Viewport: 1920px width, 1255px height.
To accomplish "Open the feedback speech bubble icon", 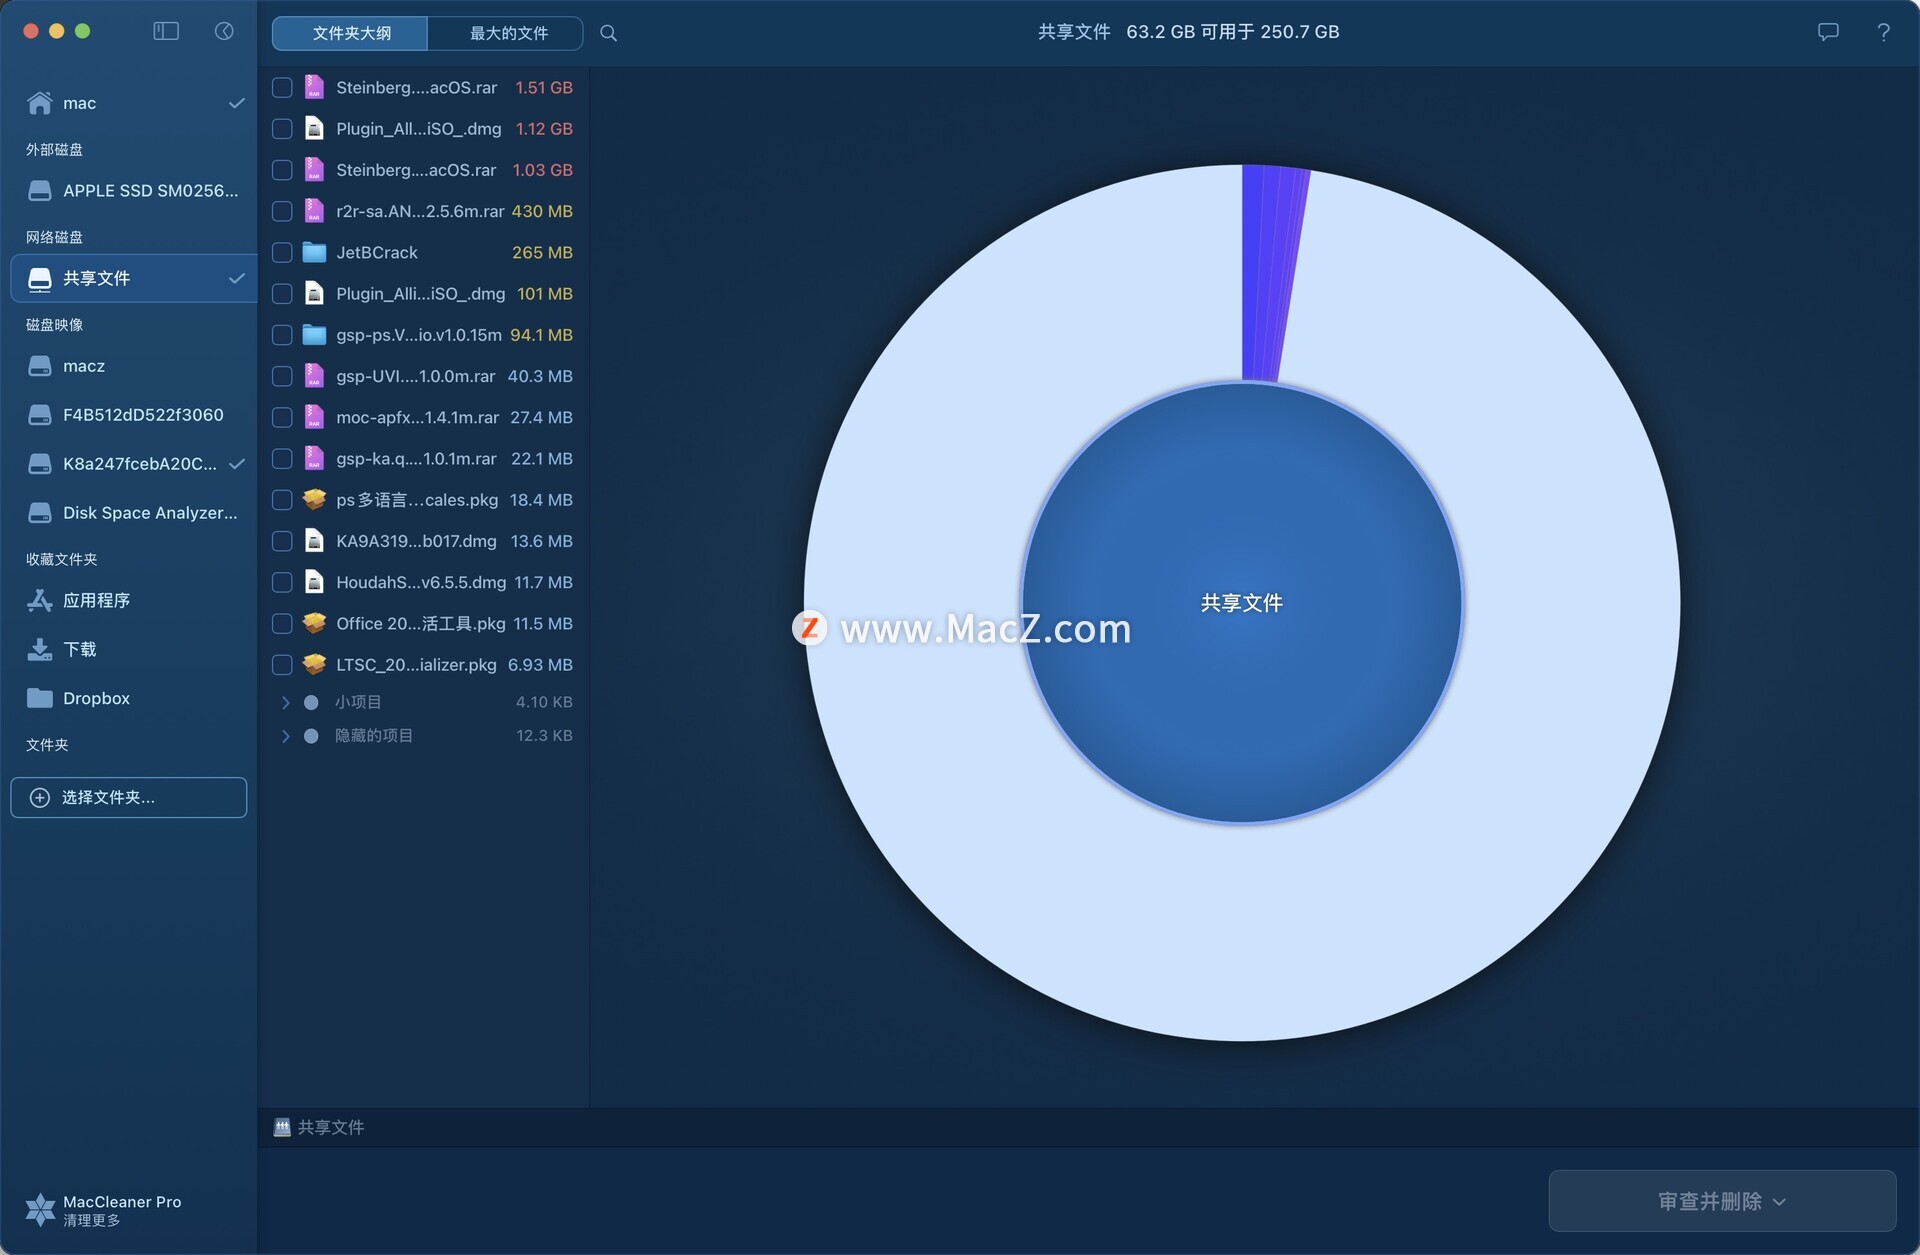I will tap(1828, 32).
